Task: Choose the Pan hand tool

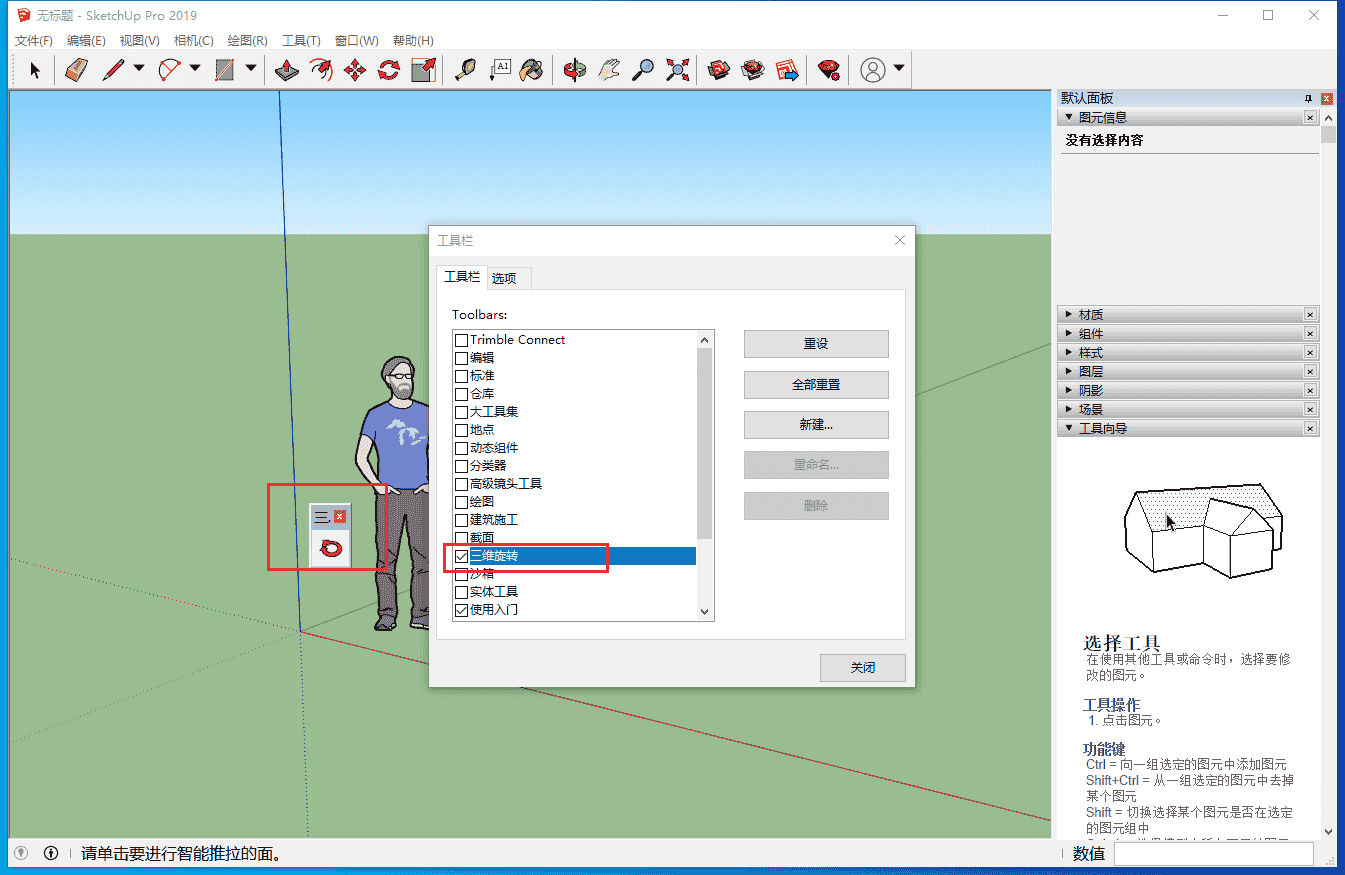Action: [609, 70]
